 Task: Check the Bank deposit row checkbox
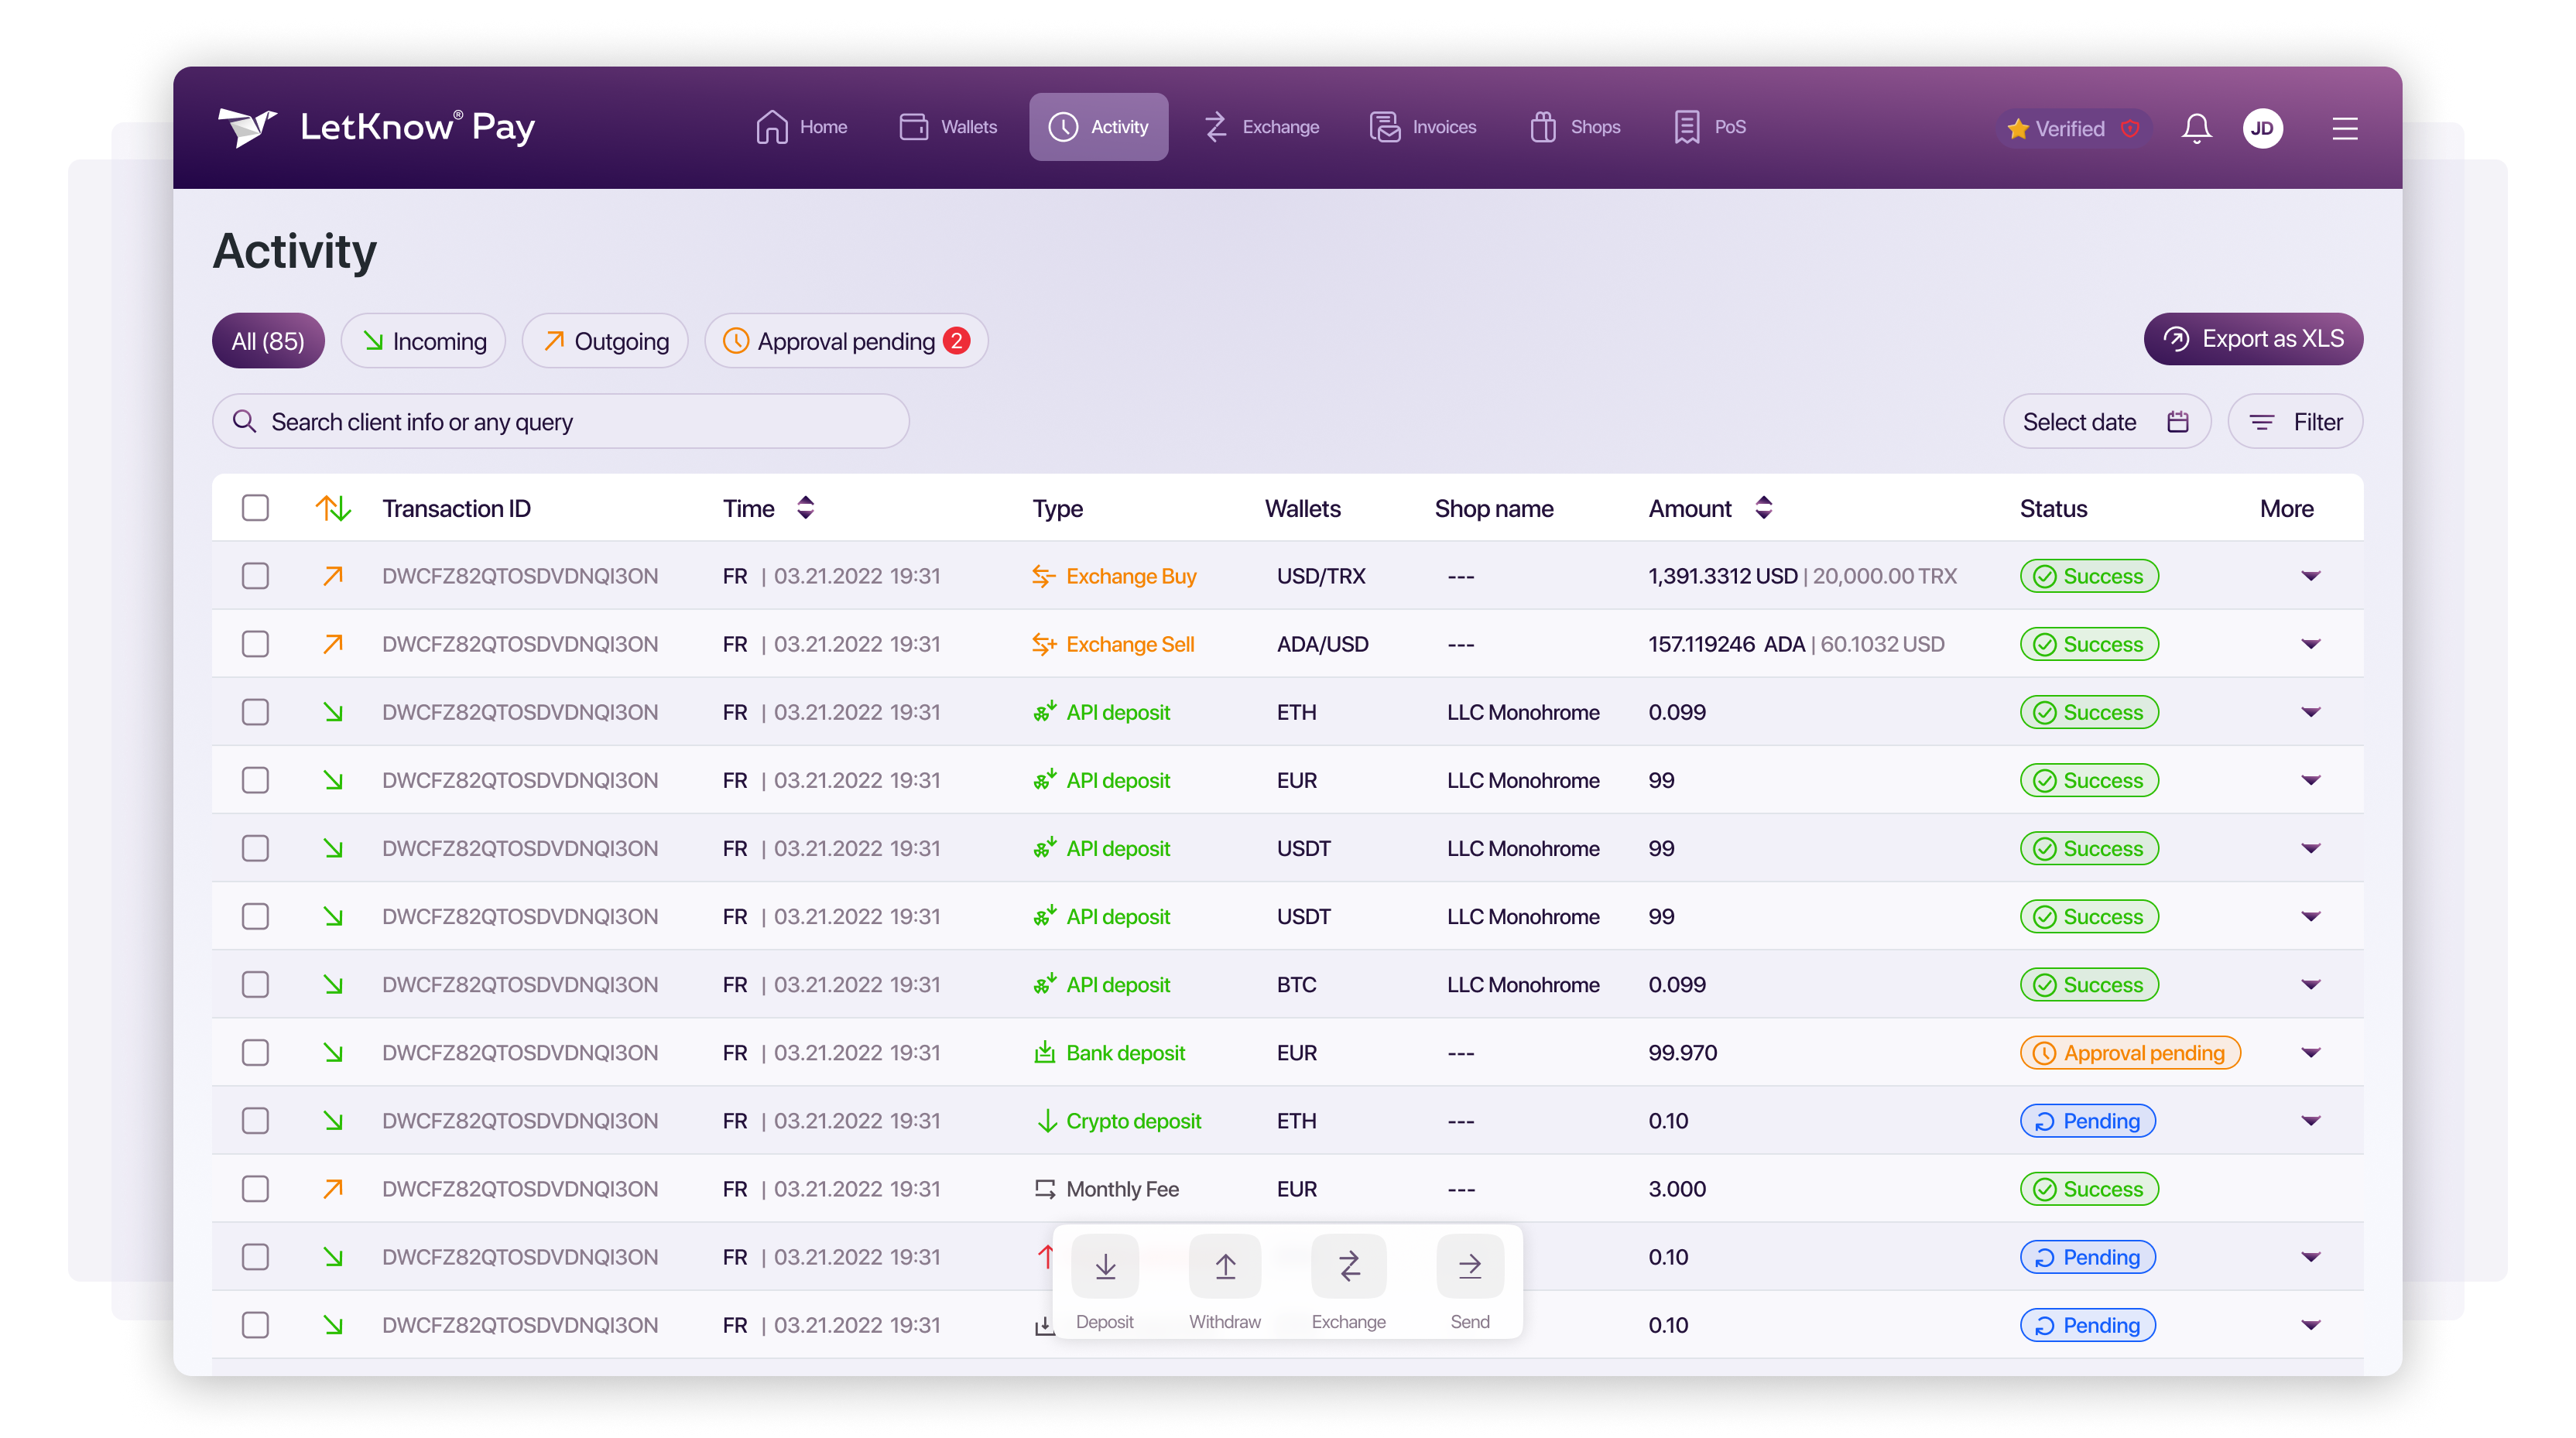pyautogui.click(x=255, y=1052)
